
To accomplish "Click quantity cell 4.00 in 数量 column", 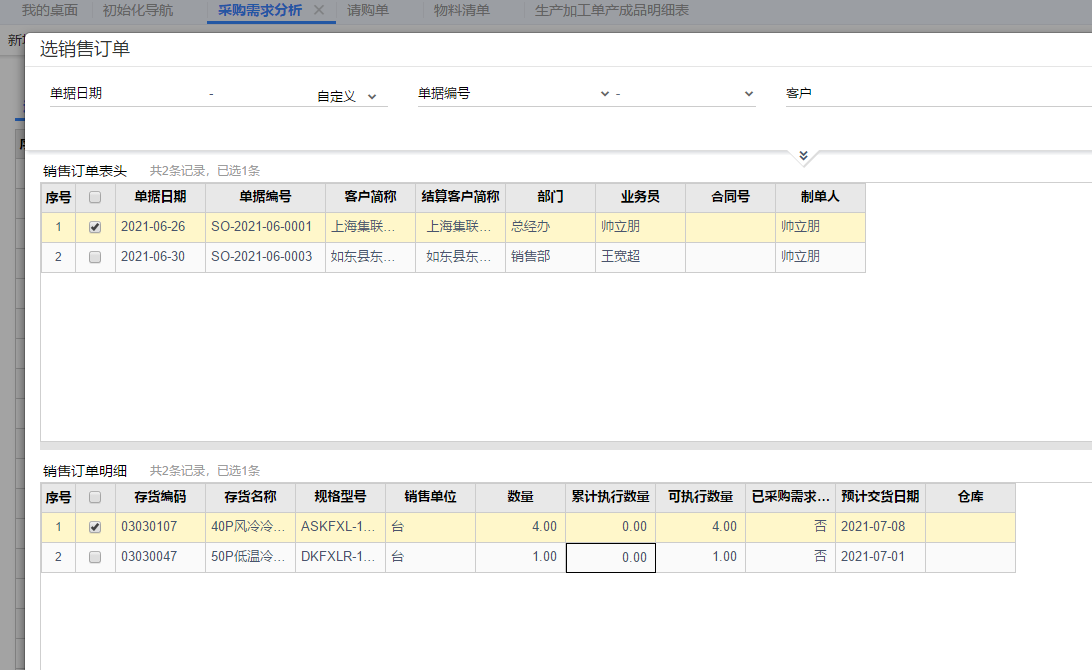I will click(521, 527).
